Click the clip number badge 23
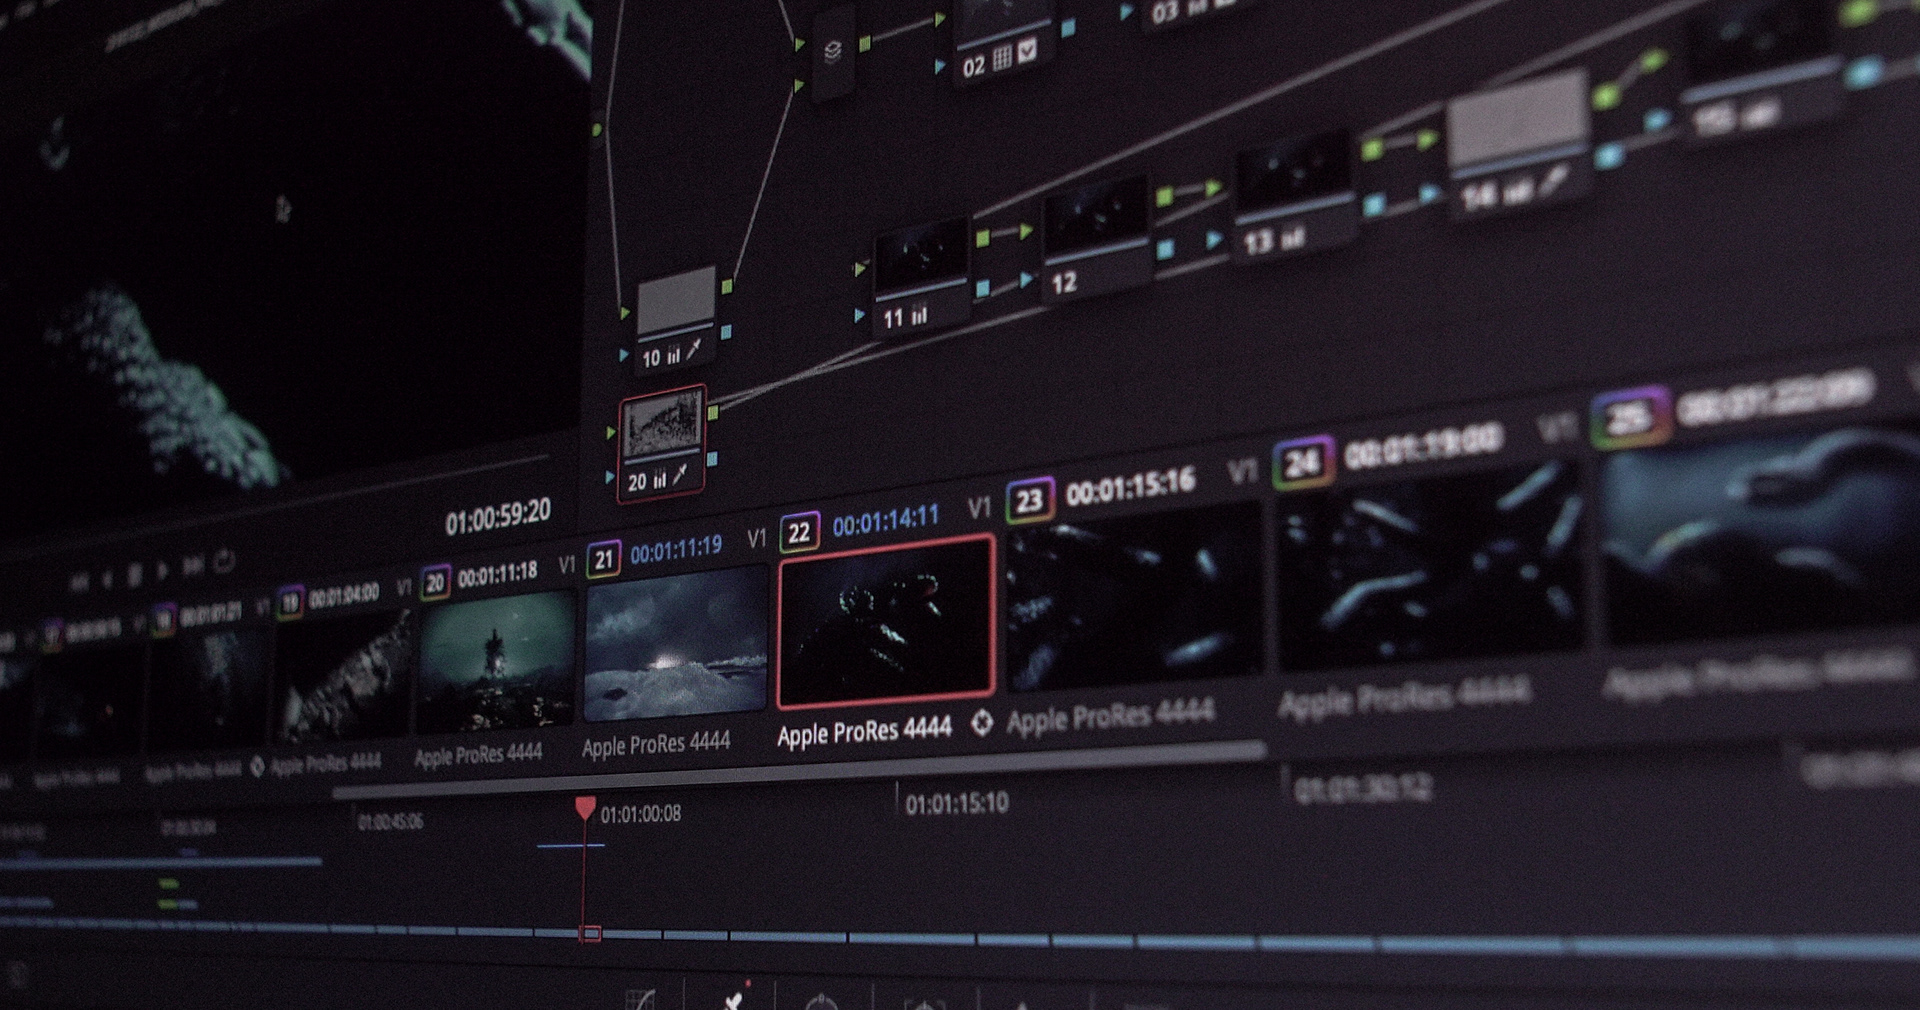The height and width of the screenshot is (1010, 1920). pos(1029,500)
